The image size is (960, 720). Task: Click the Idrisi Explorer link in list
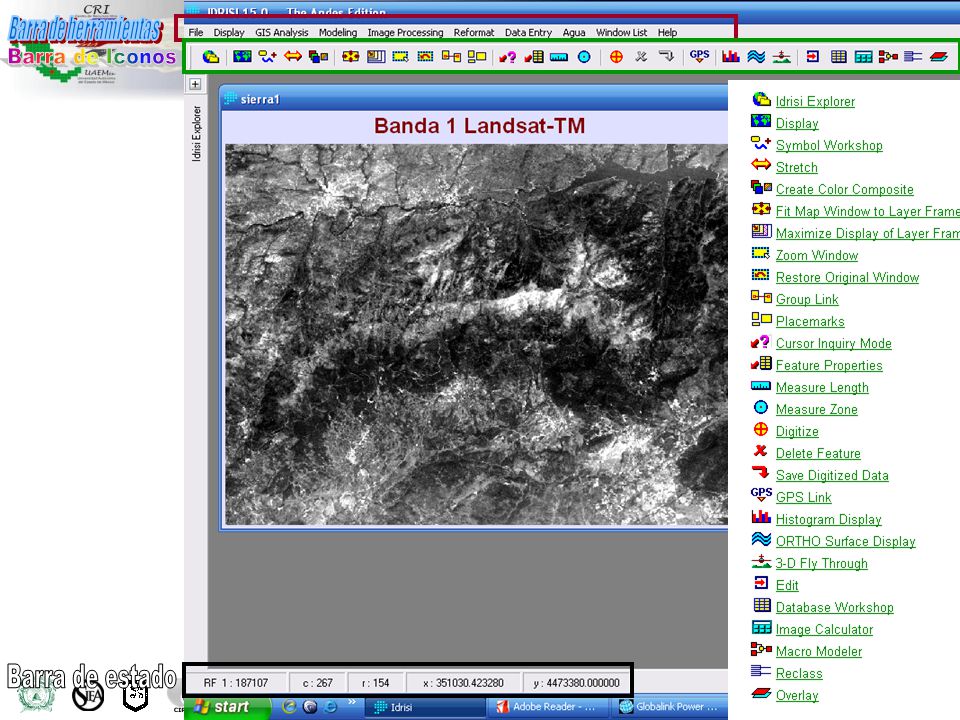[x=815, y=102]
